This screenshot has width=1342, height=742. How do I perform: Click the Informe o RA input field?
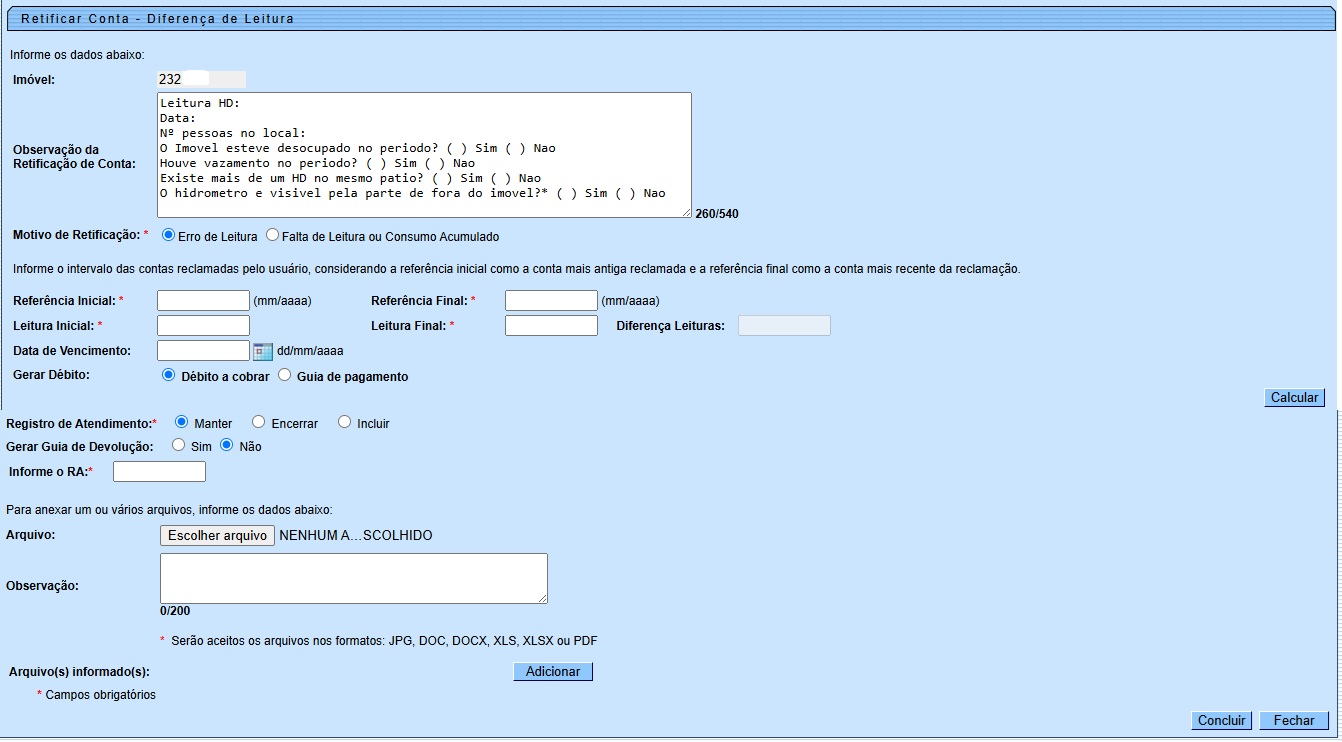[160, 471]
